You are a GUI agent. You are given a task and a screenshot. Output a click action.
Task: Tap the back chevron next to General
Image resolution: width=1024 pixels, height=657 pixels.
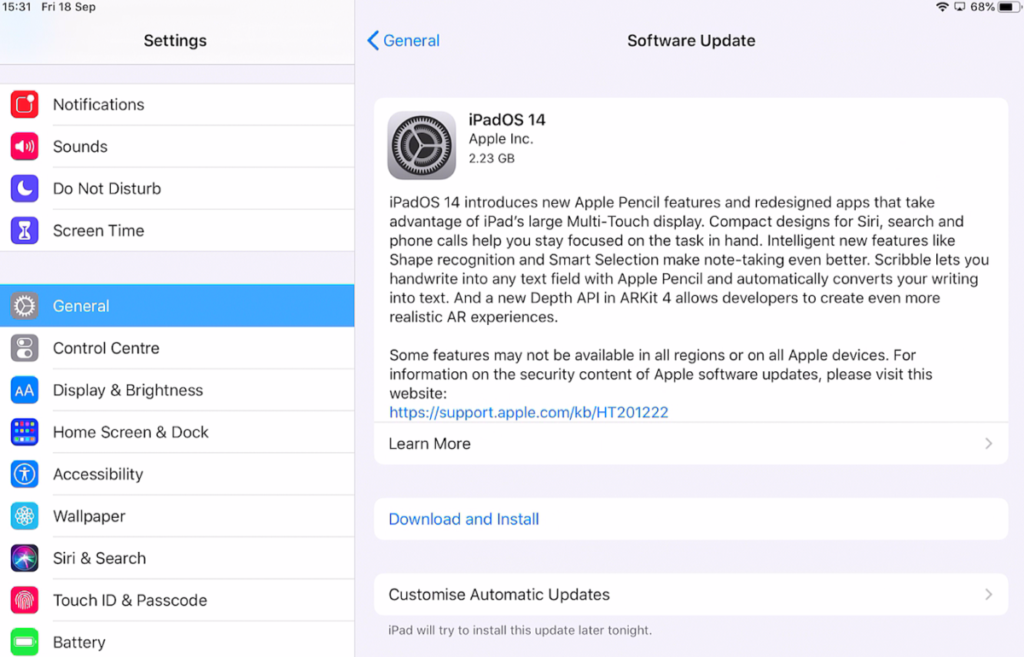click(x=373, y=40)
